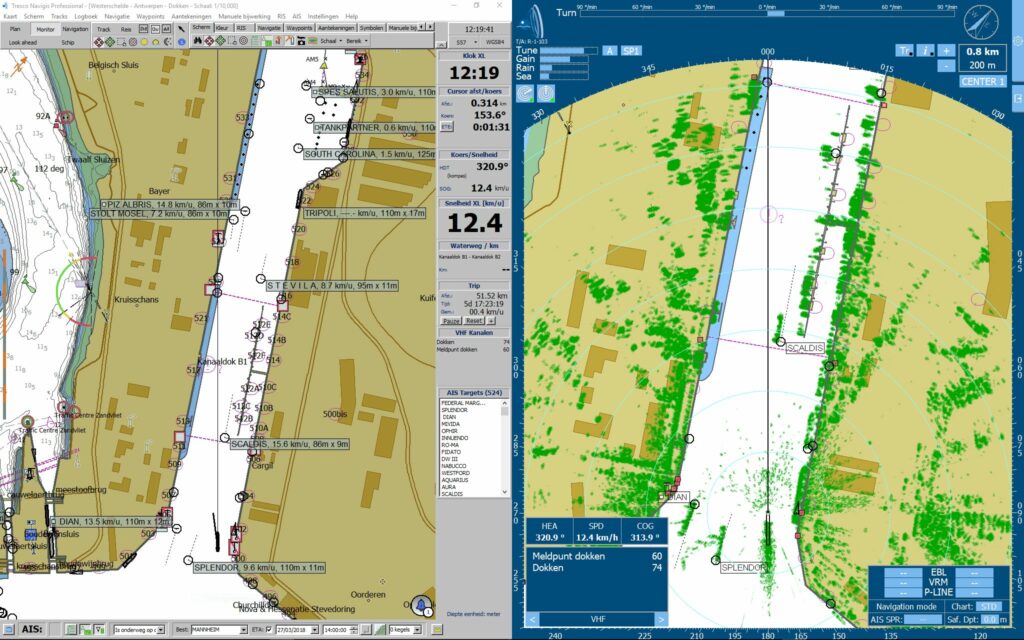Click the radar exit icon on the right edge
Viewport: 1024px width, 640px height.
coord(1017,98)
